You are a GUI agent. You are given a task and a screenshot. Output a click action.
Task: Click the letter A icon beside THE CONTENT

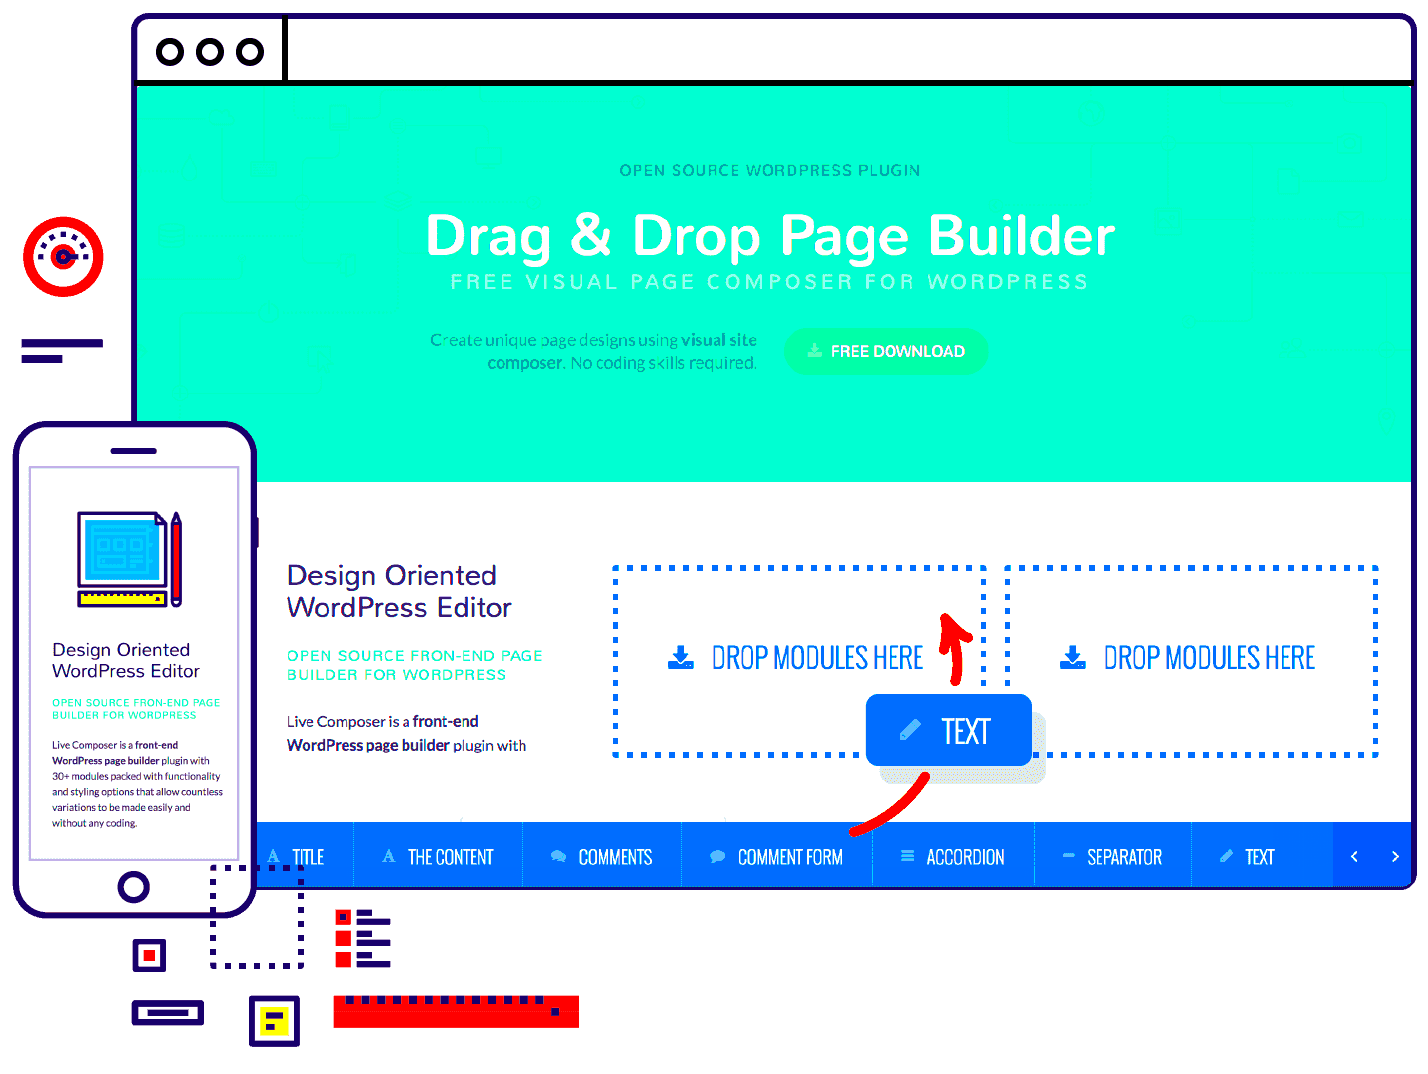point(388,856)
